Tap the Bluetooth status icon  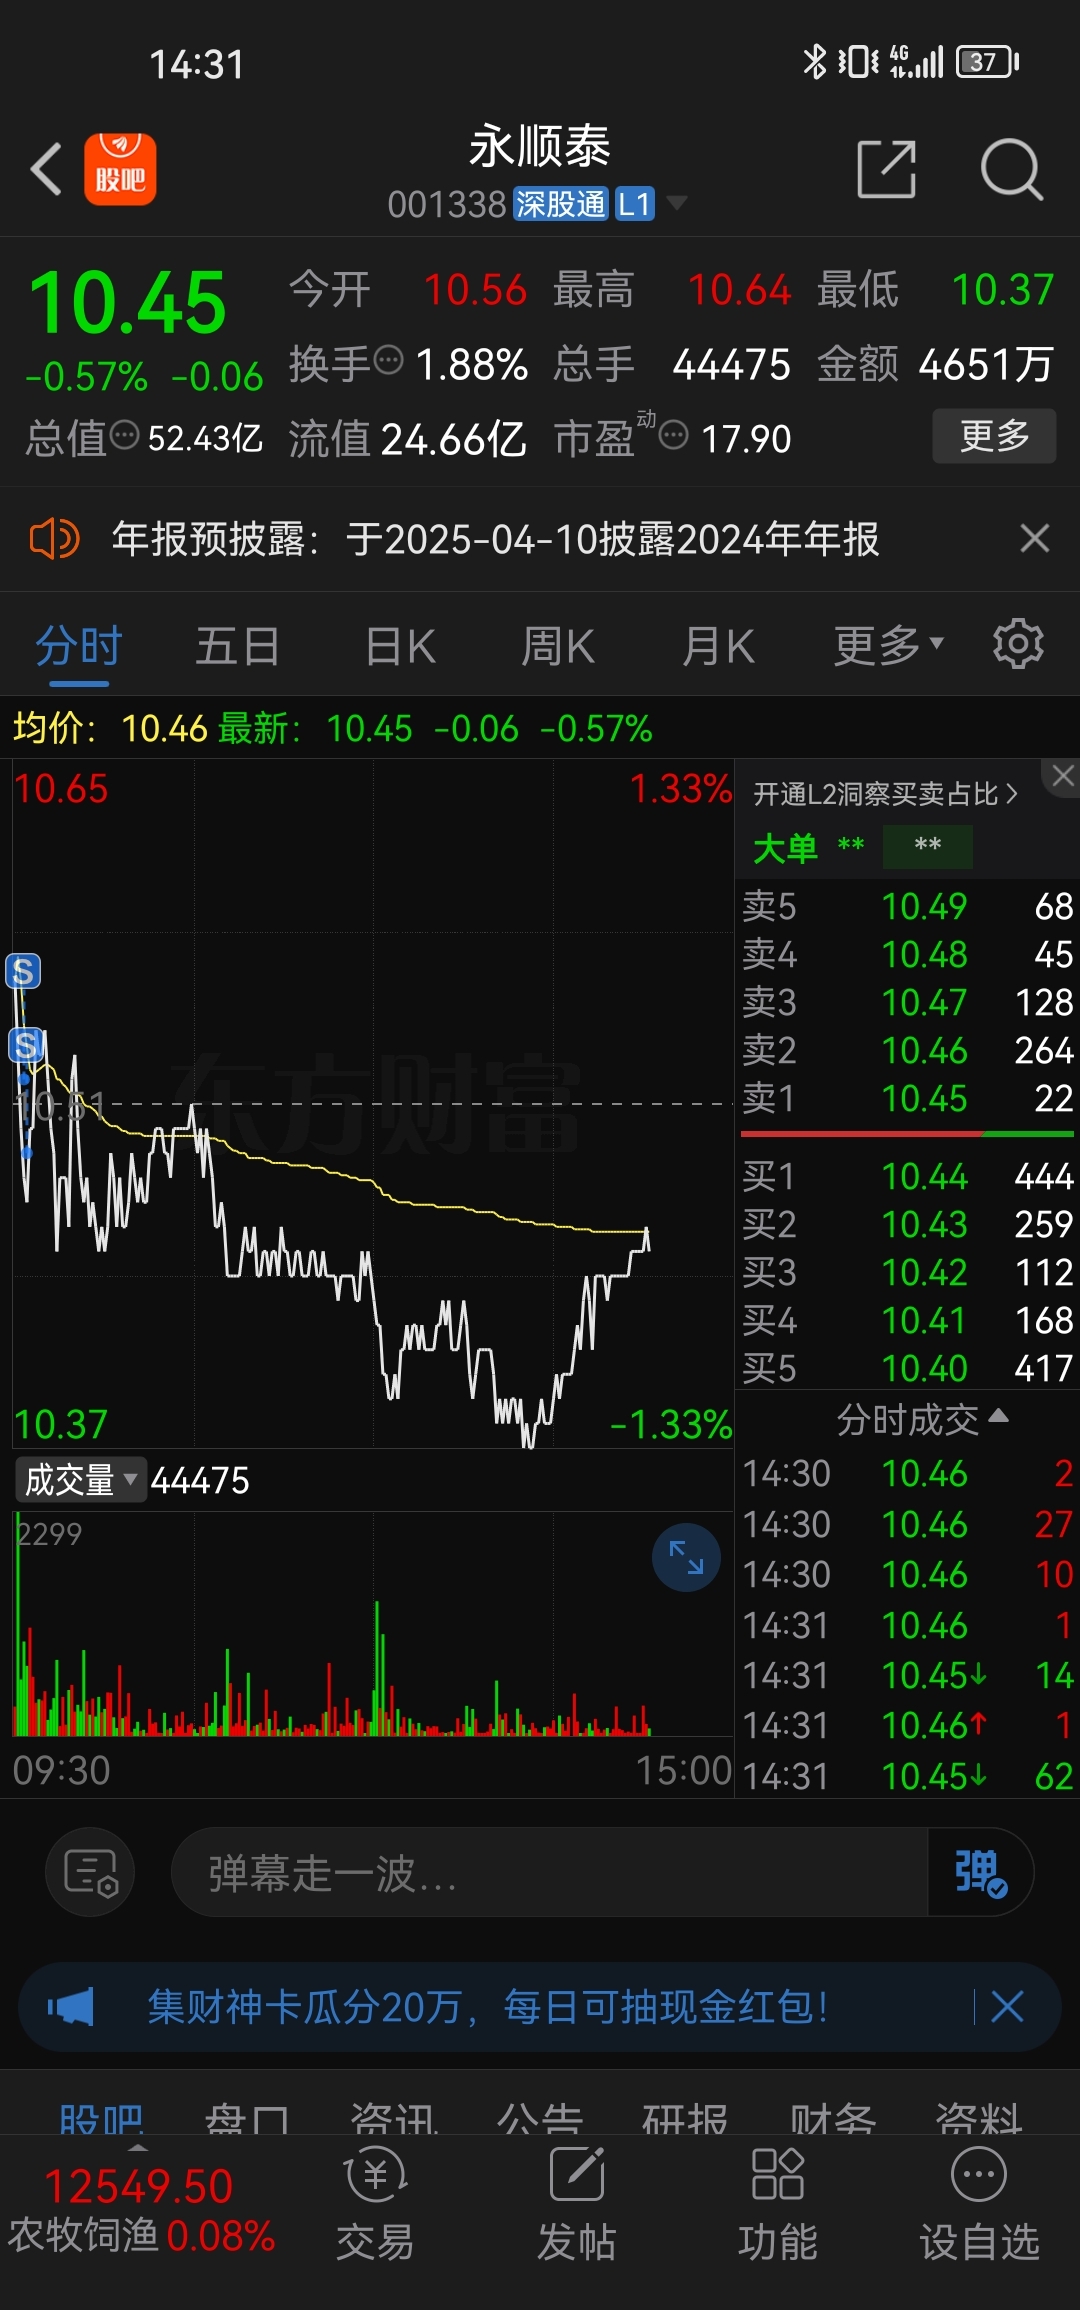coord(815,62)
